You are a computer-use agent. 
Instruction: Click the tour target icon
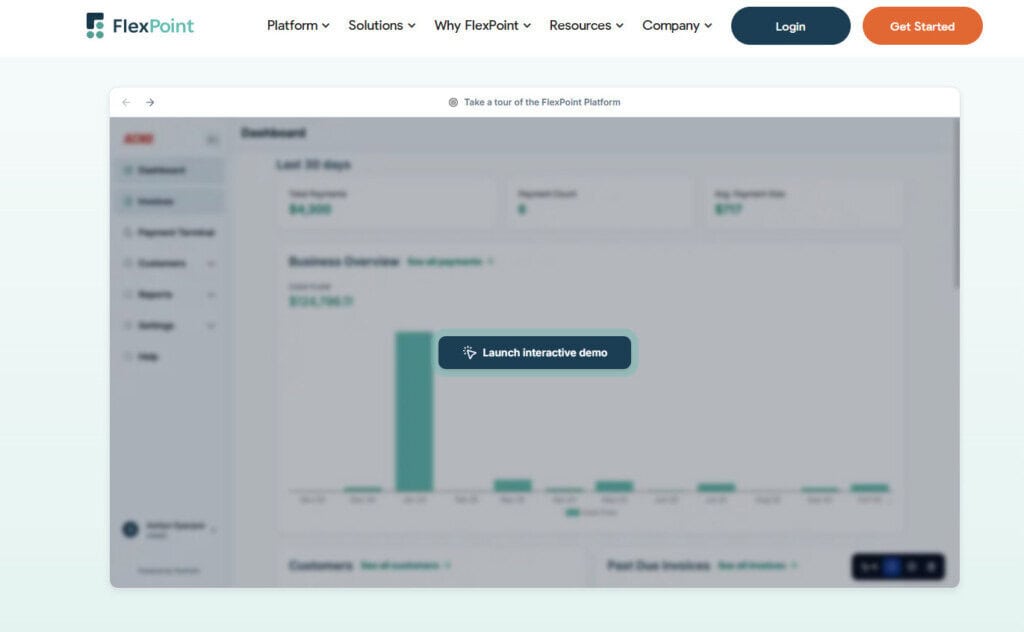[453, 102]
